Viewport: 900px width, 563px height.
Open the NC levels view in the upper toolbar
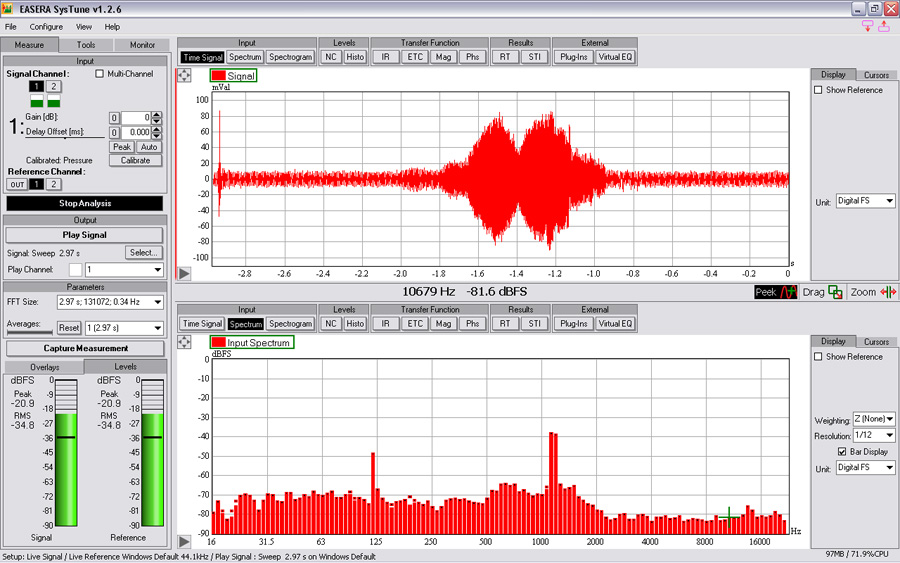point(331,57)
